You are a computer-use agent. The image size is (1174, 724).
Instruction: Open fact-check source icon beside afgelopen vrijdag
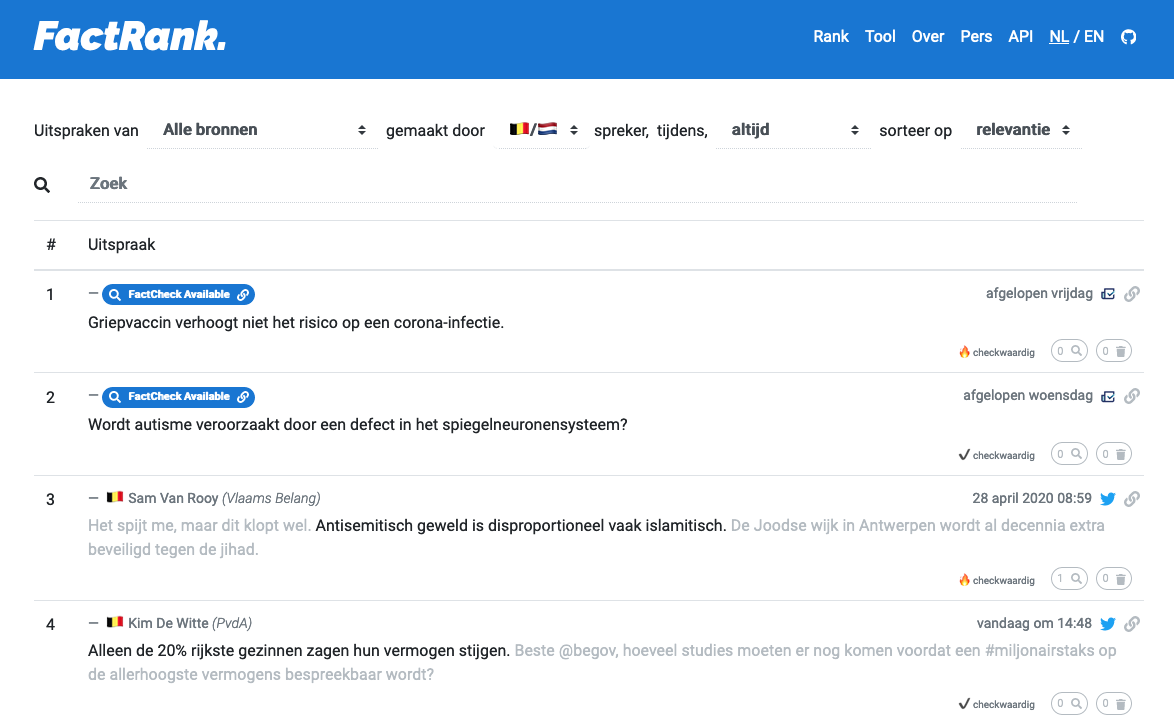pos(1108,294)
